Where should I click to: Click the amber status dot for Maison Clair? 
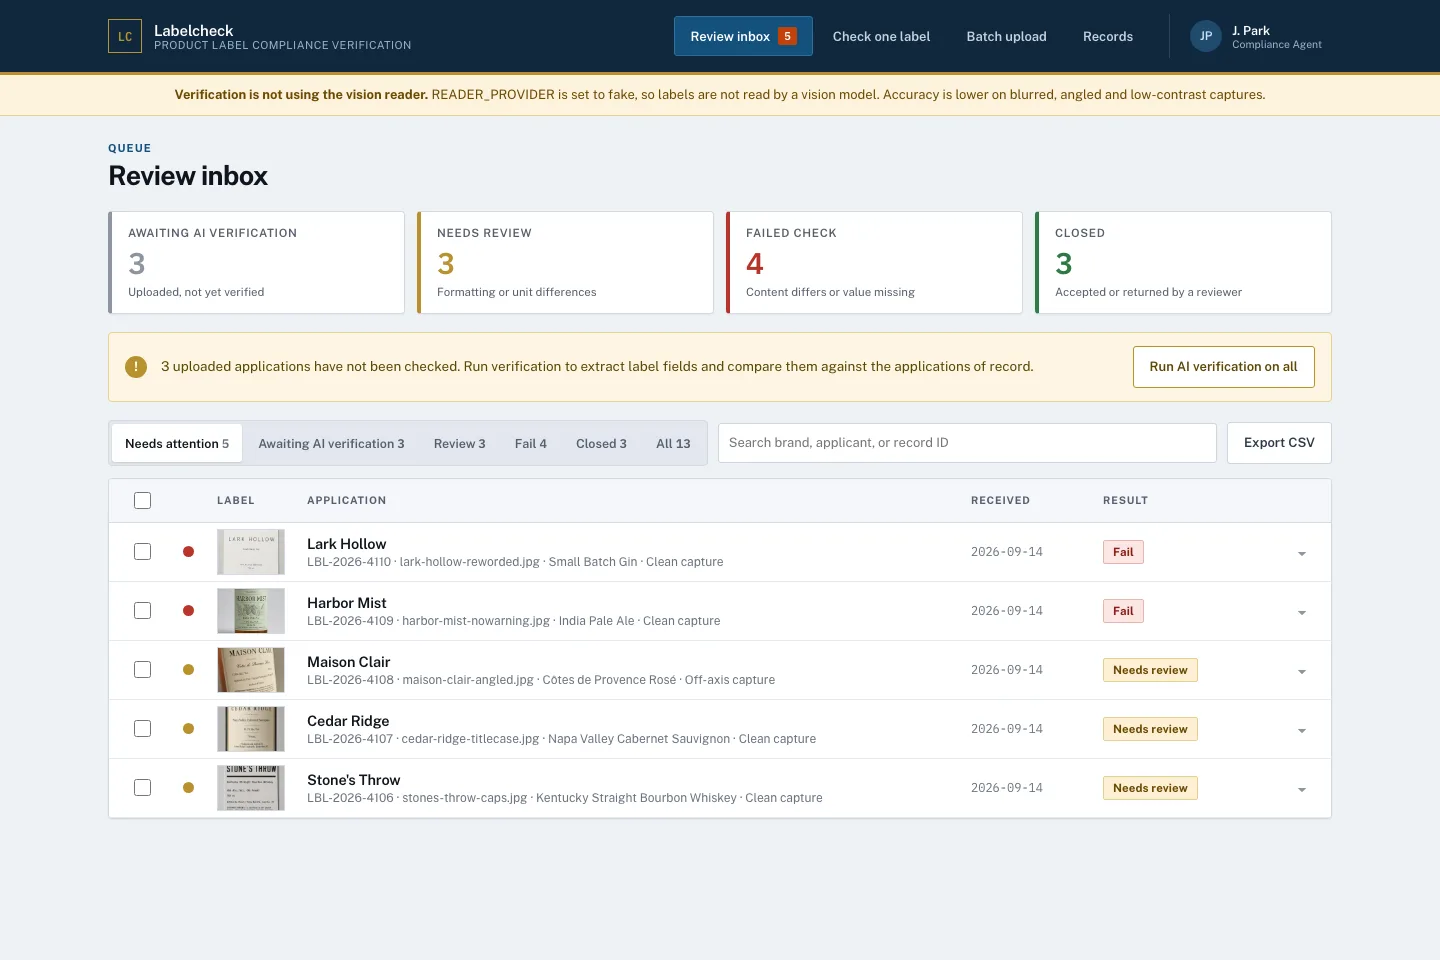pyautogui.click(x=188, y=670)
